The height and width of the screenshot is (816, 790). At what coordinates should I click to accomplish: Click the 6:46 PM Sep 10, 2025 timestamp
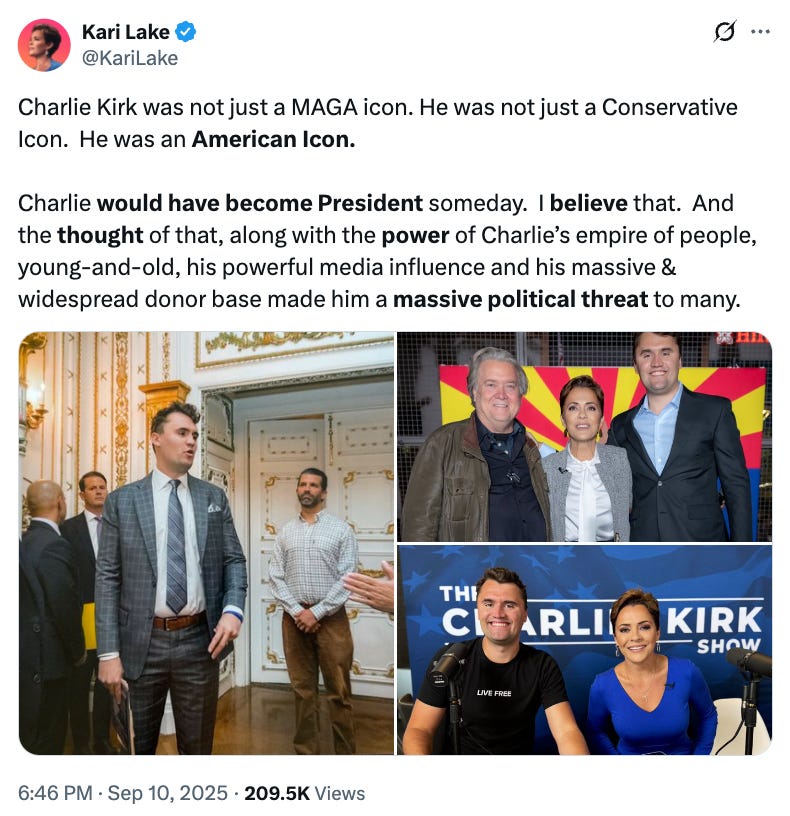coord(123,793)
